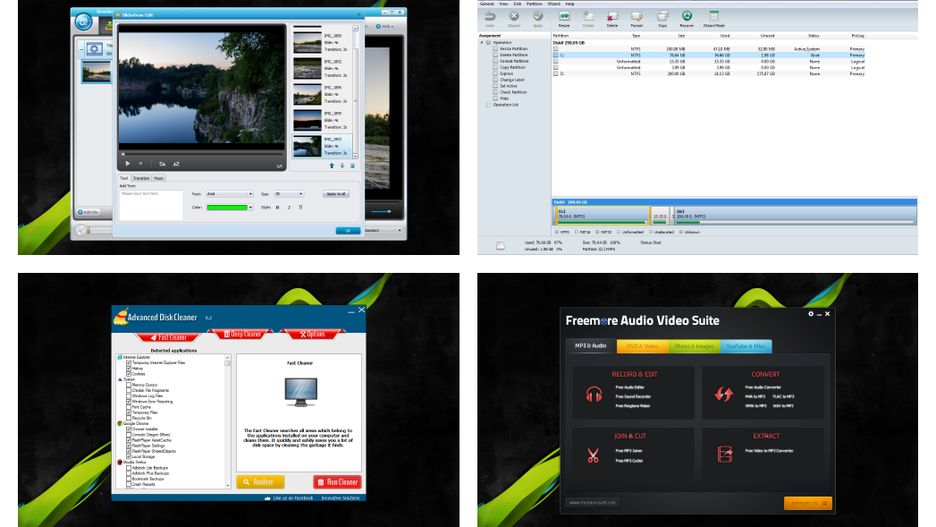Click Extract film icon in Freemore suite
This screenshot has height=527, width=936.
click(725, 455)
